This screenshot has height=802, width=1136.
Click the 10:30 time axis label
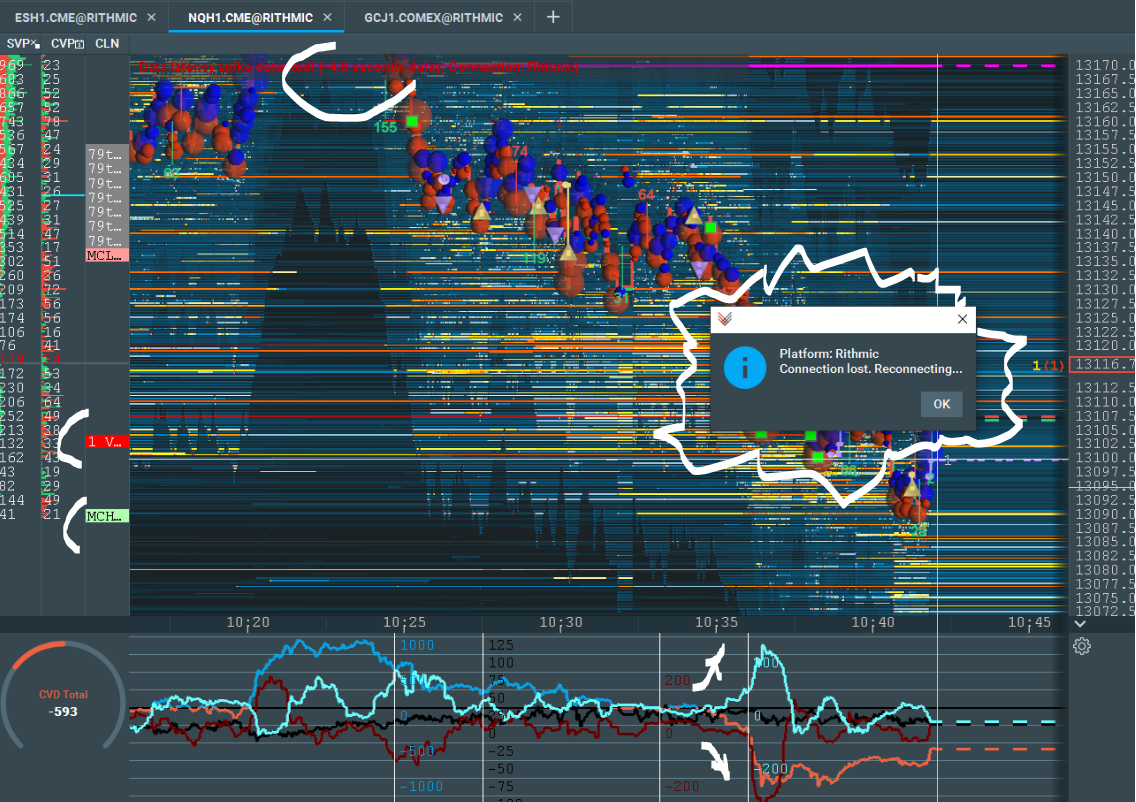(561, 622)
